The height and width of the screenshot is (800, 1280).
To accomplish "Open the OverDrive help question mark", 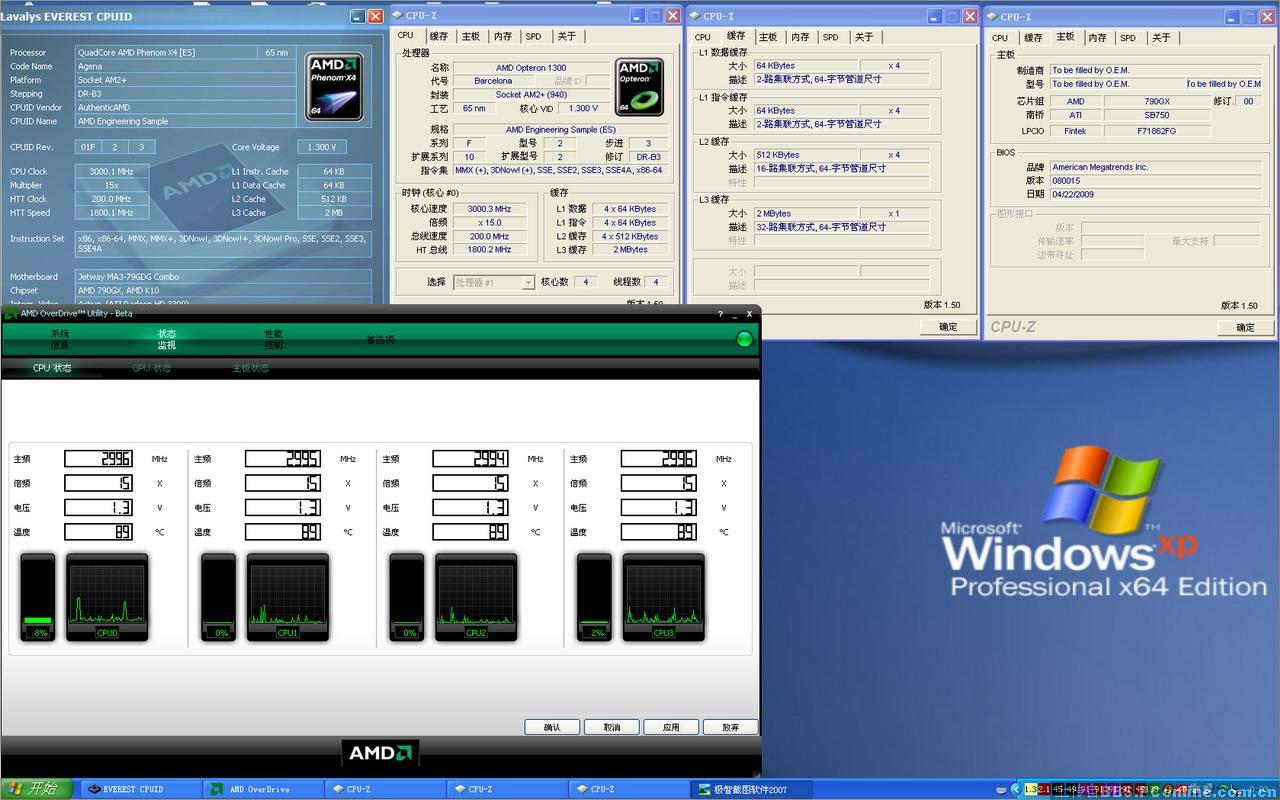I will (720, 314).
